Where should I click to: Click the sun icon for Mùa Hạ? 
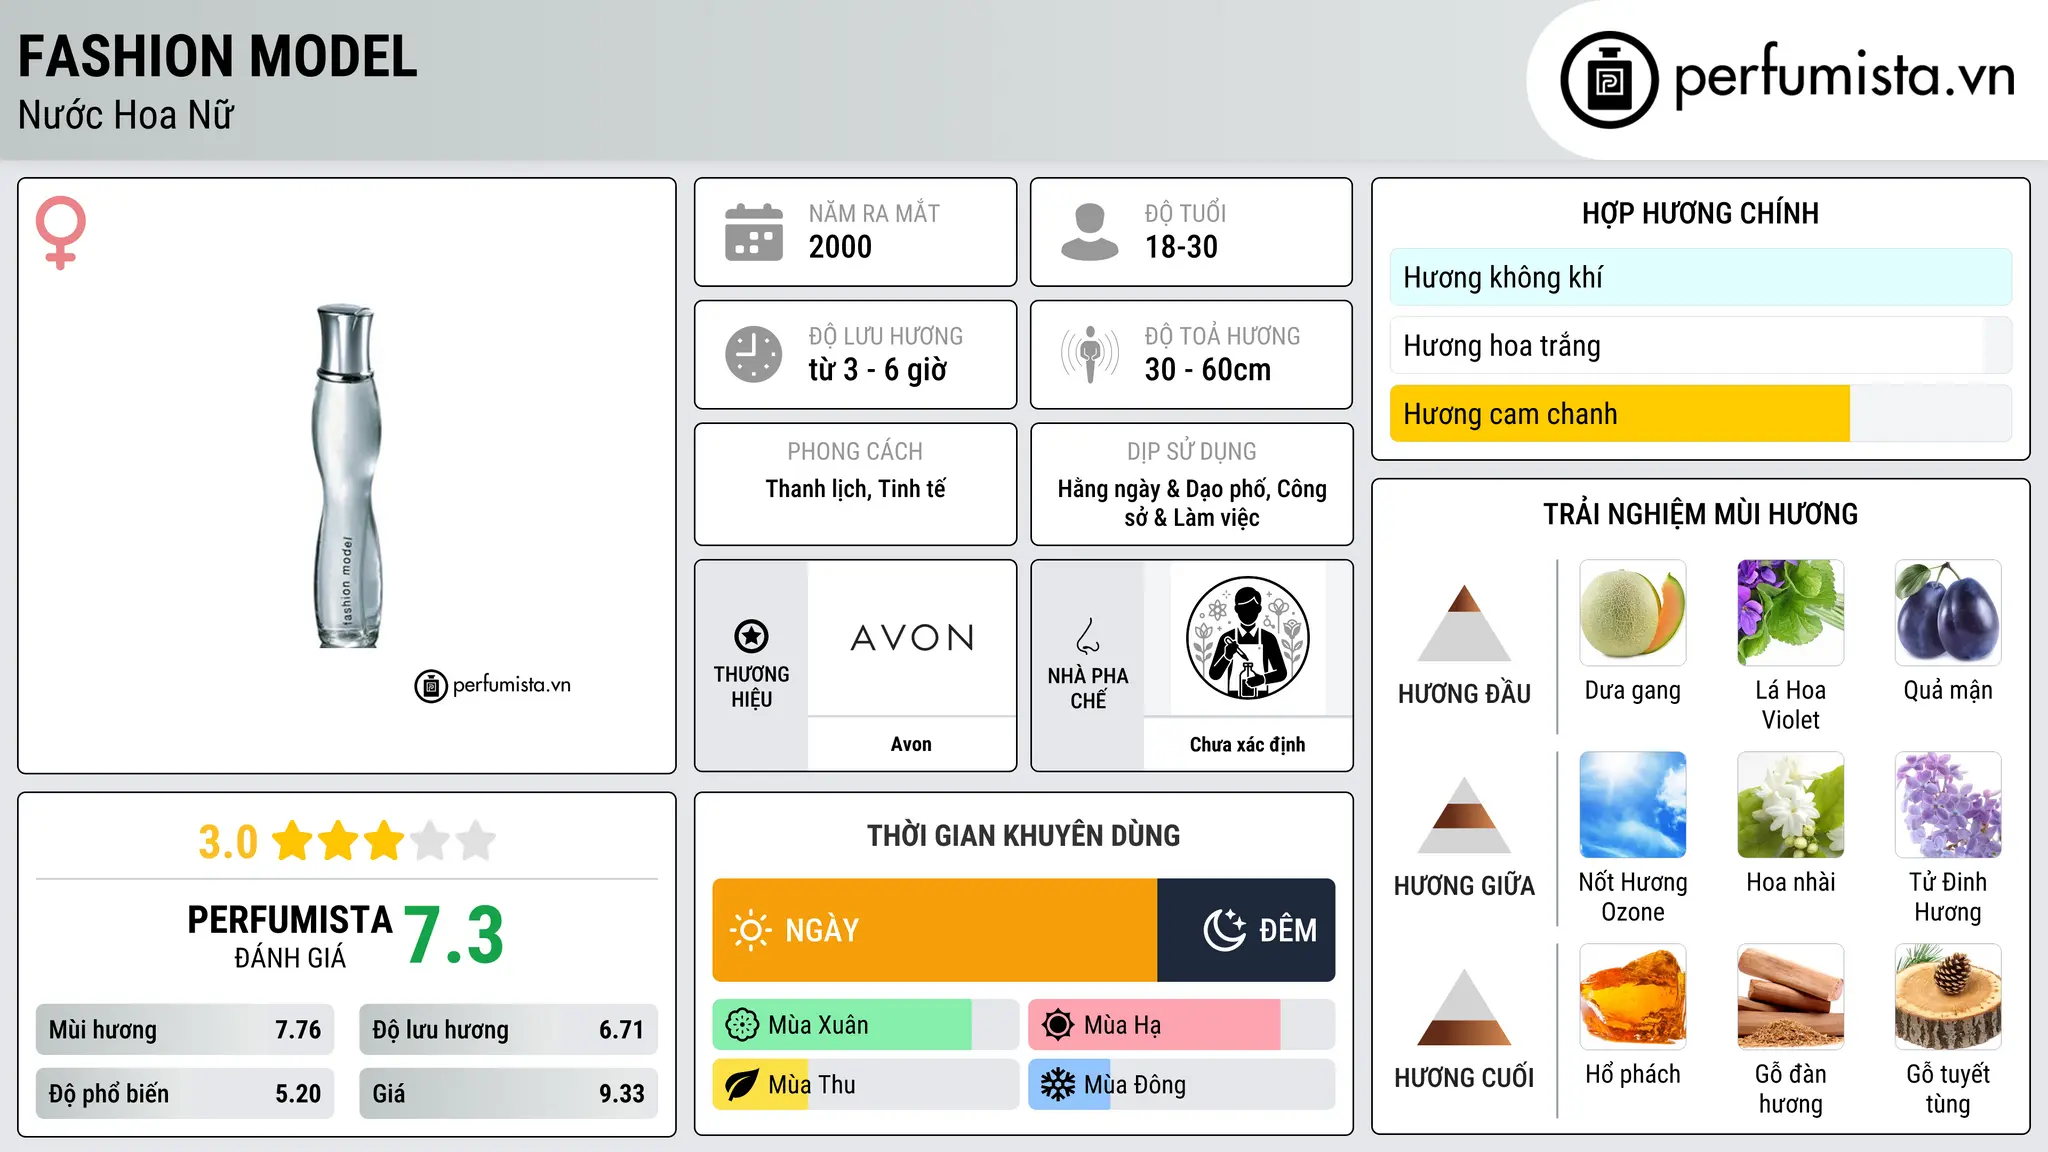click(1058, 1025)
